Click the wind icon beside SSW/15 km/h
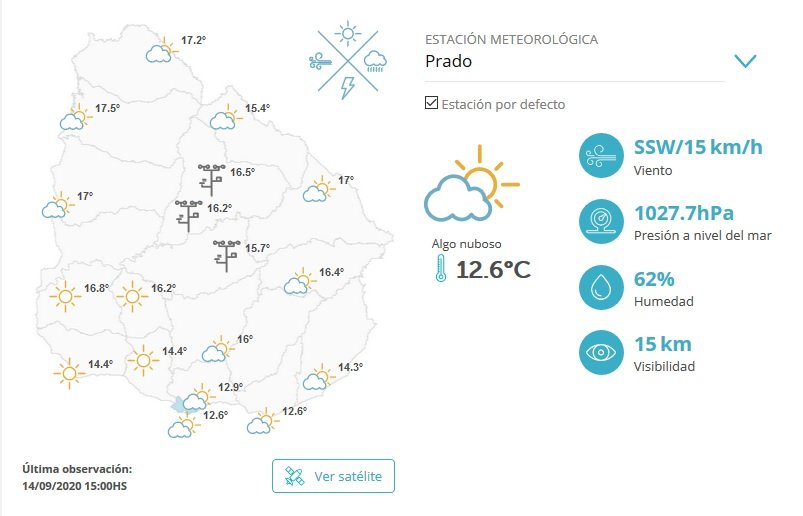The image size is (803, 516). point(601,156)
